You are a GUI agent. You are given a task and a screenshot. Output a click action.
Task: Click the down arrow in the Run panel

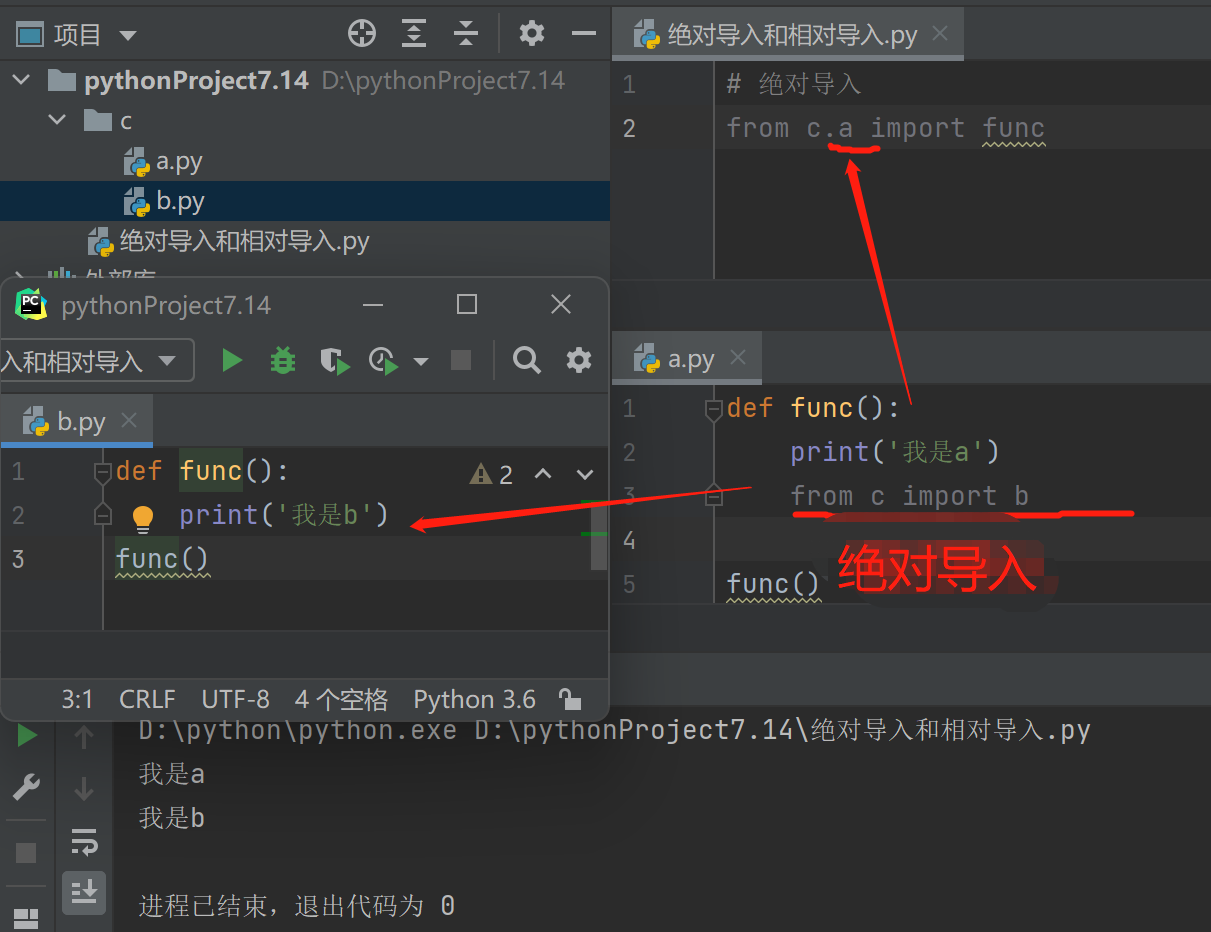(x=84, y=788)
